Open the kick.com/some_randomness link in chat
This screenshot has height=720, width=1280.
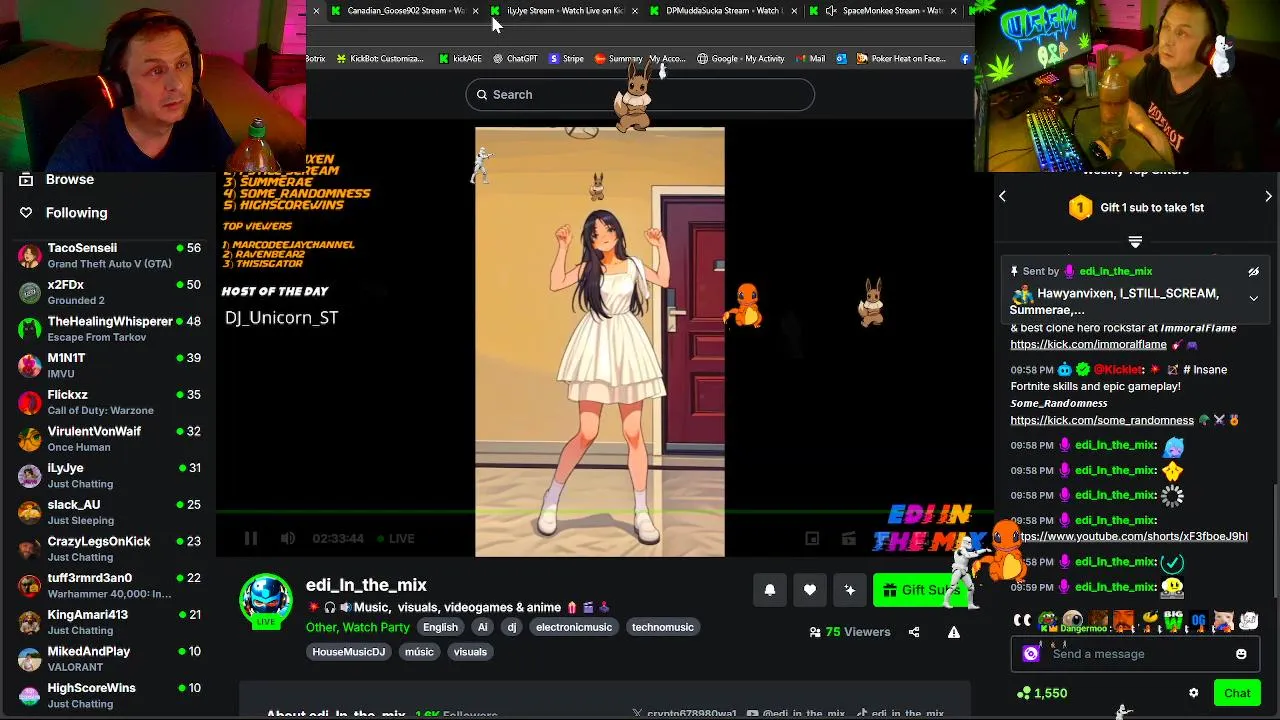[1102, 420]
